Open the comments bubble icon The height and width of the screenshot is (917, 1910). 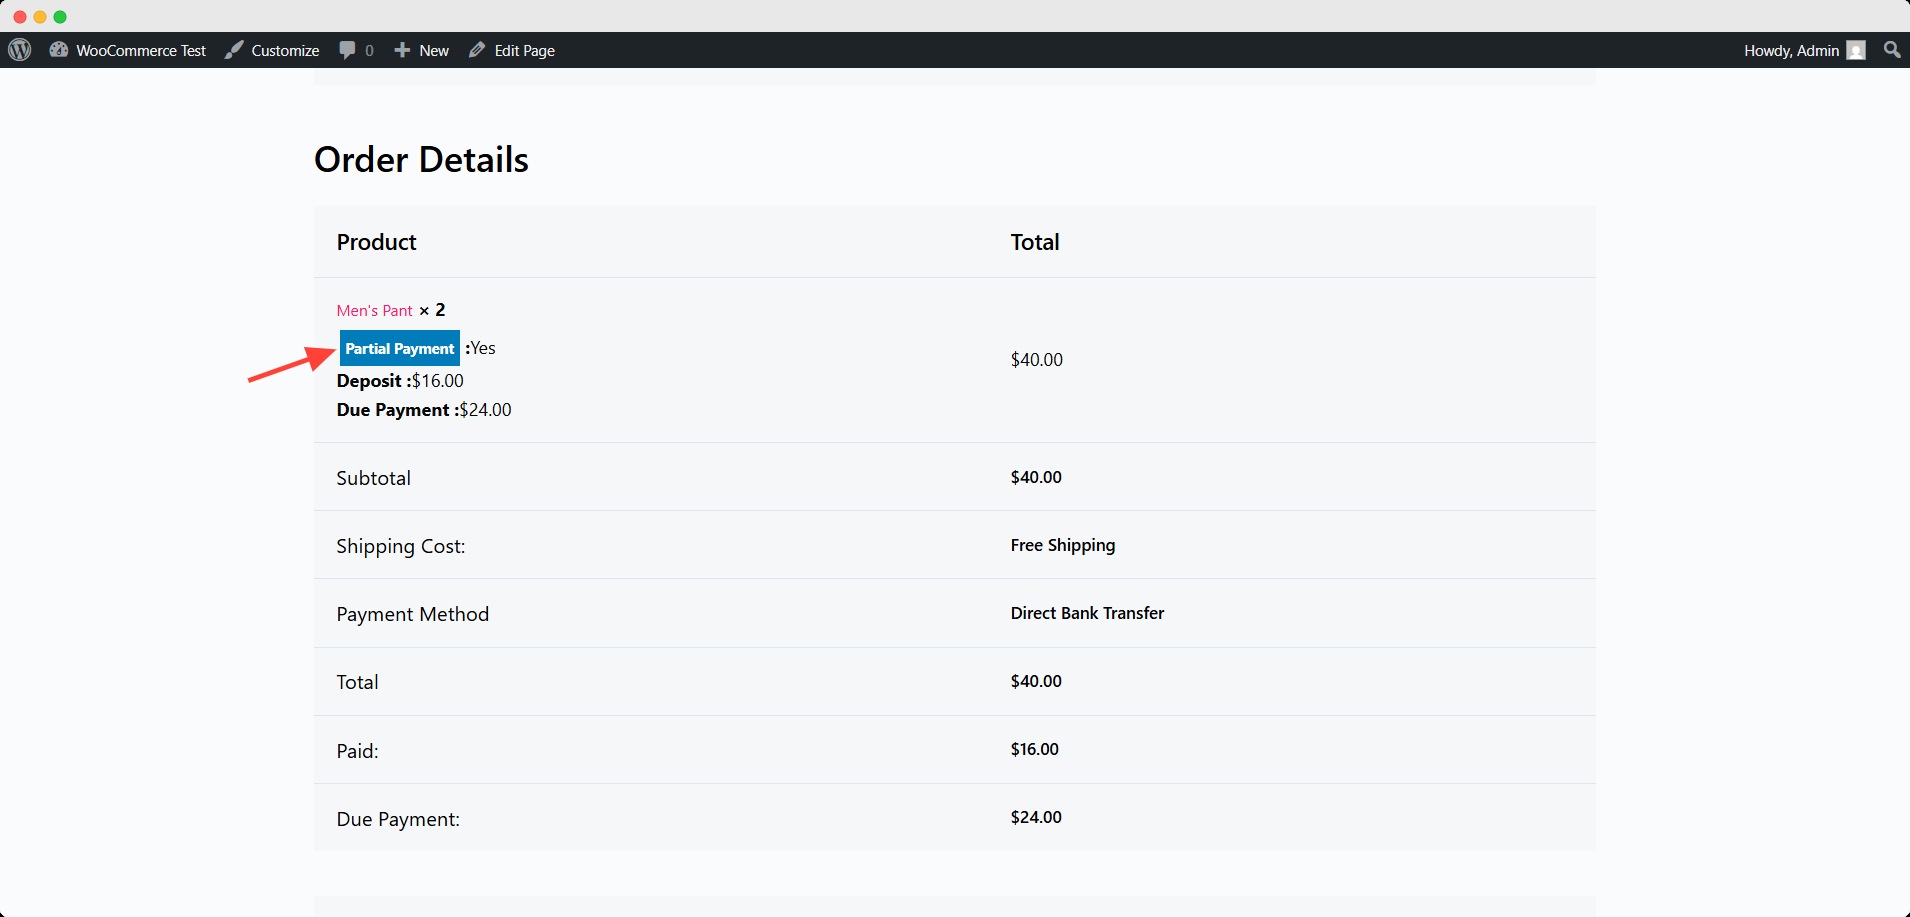(347, 50)
